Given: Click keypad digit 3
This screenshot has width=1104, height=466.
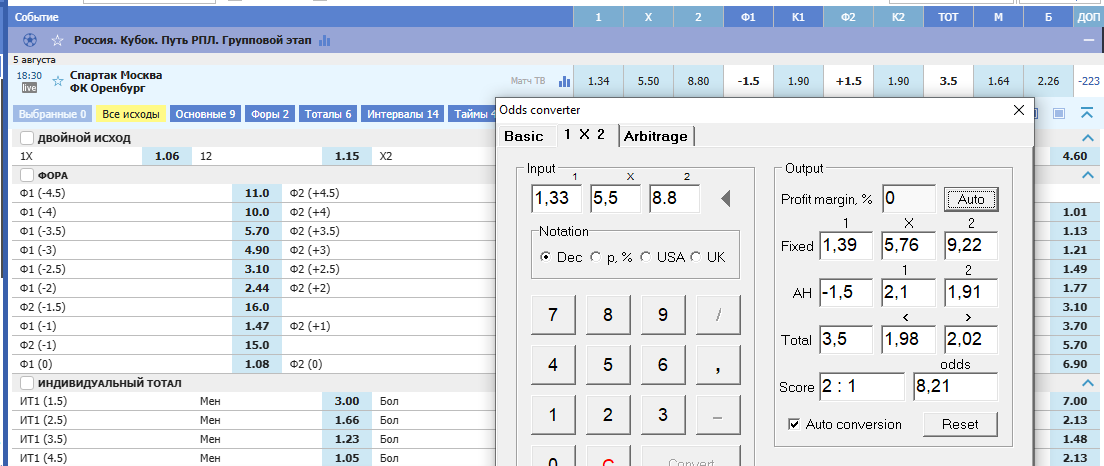Looking at the screenshot, I should click(663, 415).
